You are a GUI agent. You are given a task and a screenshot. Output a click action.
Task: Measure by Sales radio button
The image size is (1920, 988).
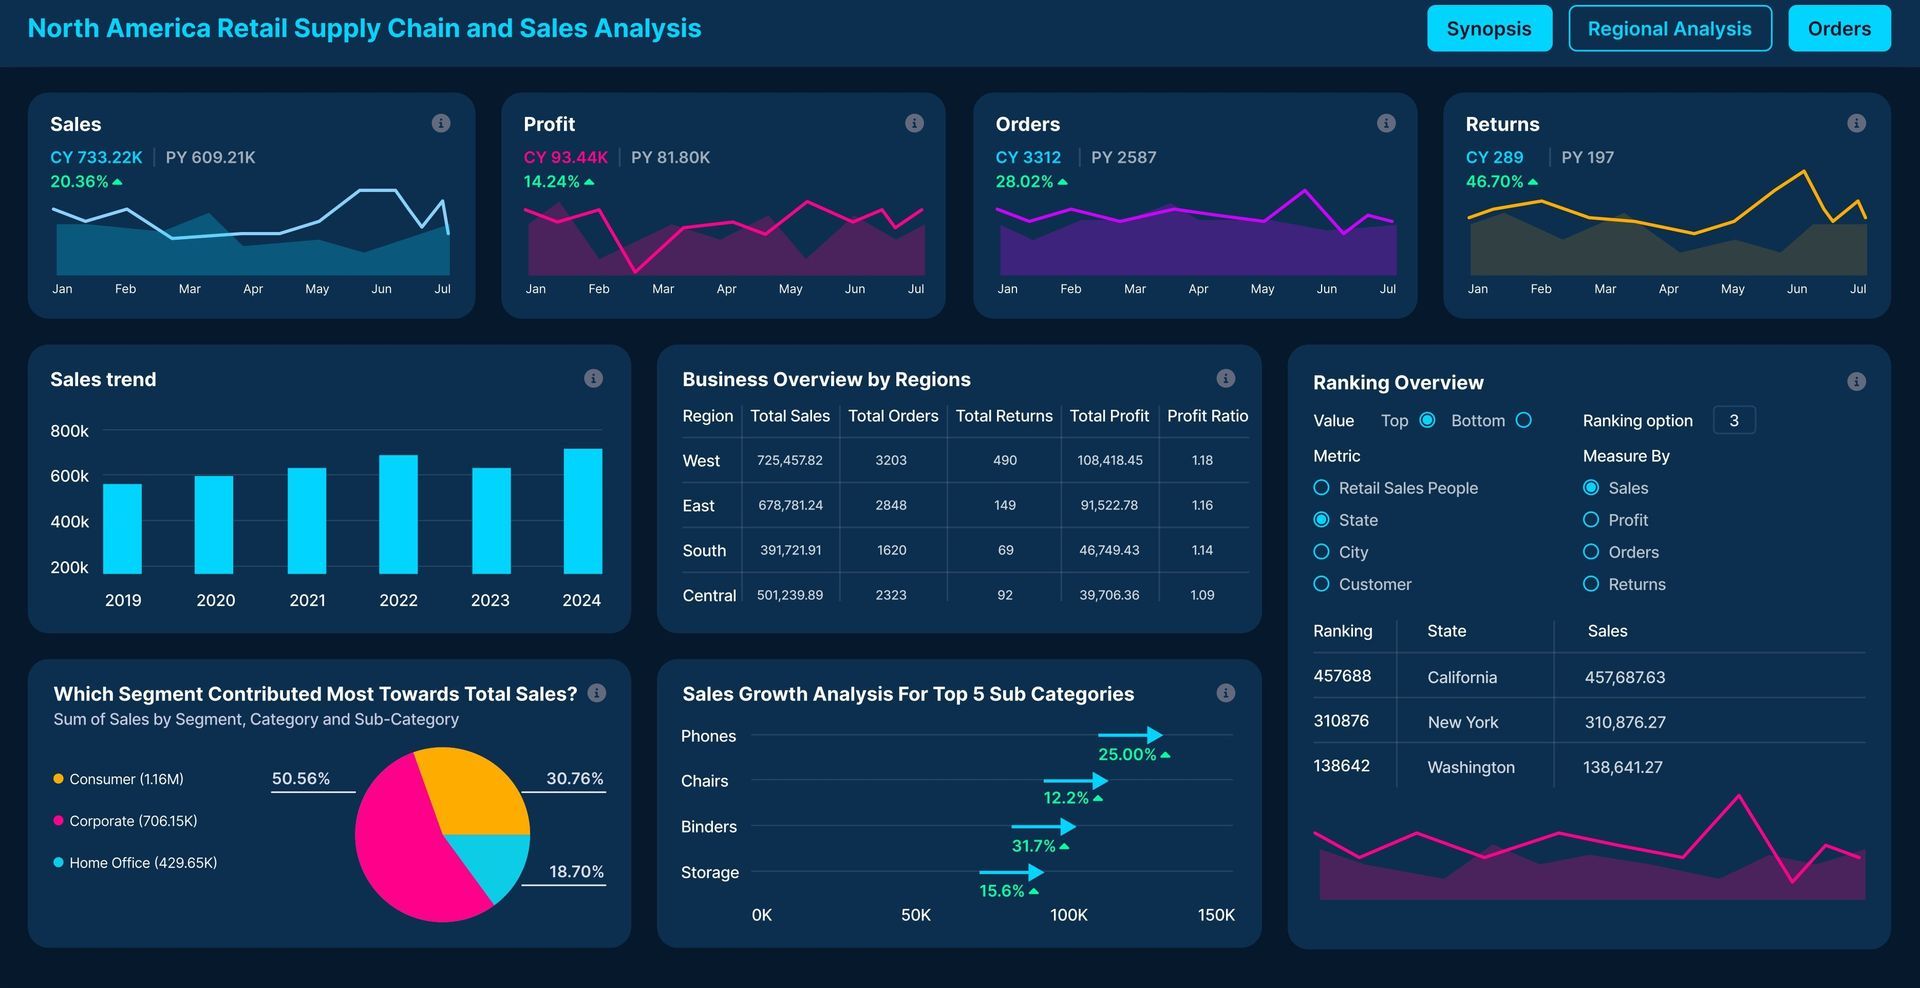1591,487
